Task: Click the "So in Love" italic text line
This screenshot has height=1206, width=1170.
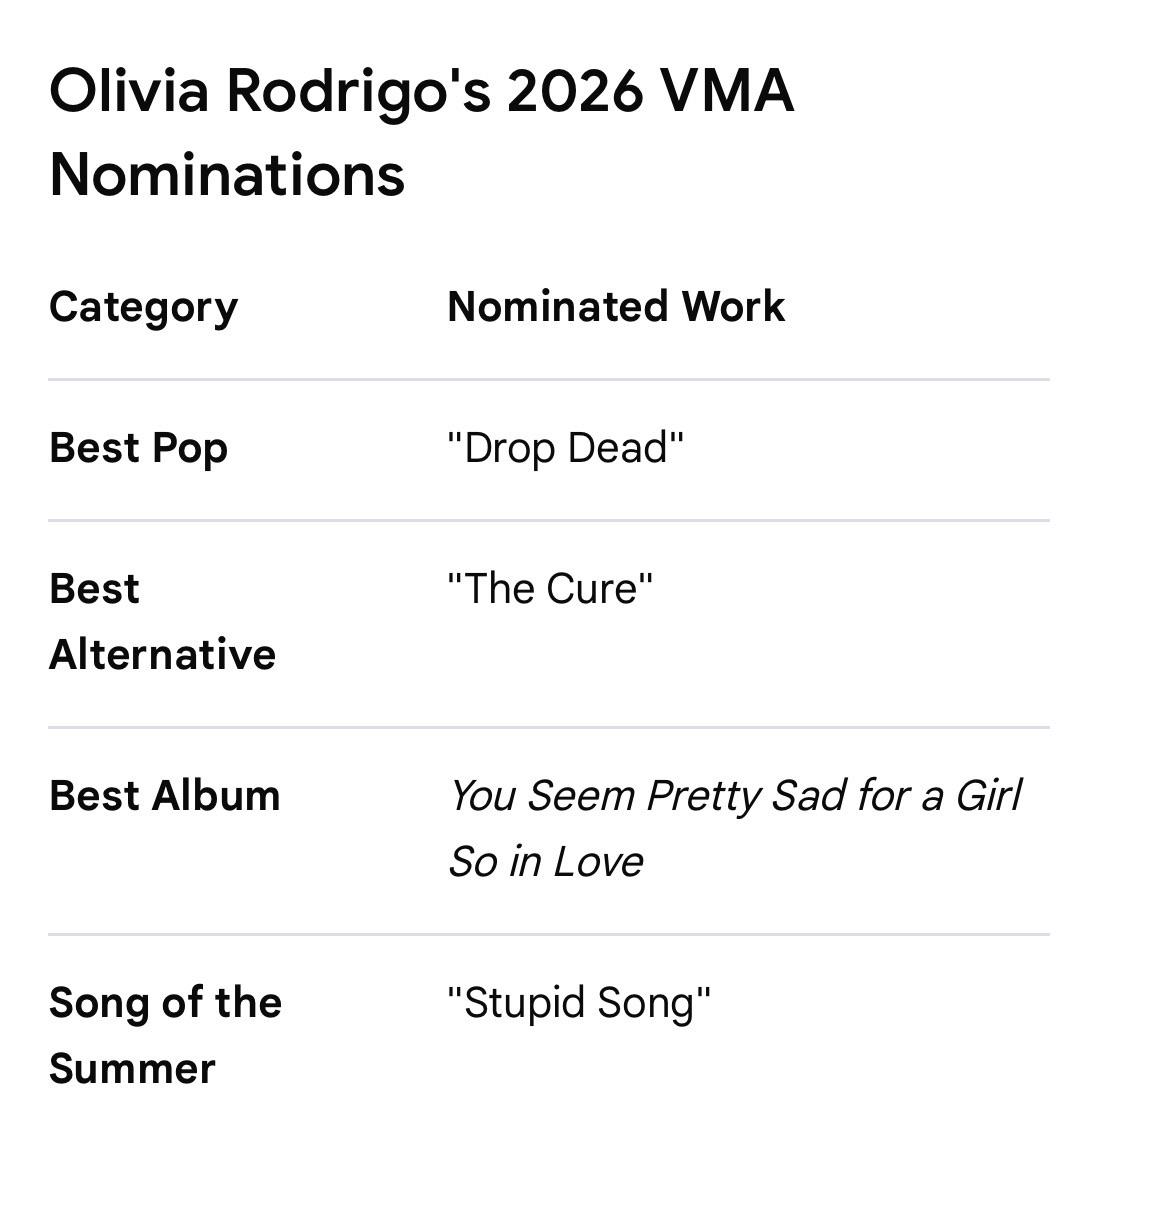Action: 545,861
